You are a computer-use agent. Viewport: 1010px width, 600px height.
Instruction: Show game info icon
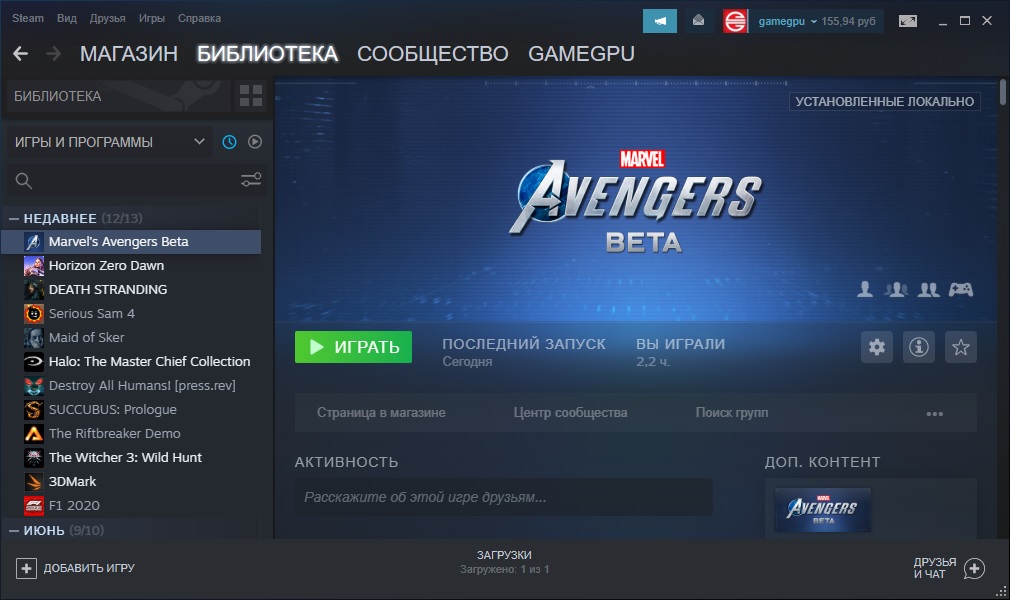[919, 347]
